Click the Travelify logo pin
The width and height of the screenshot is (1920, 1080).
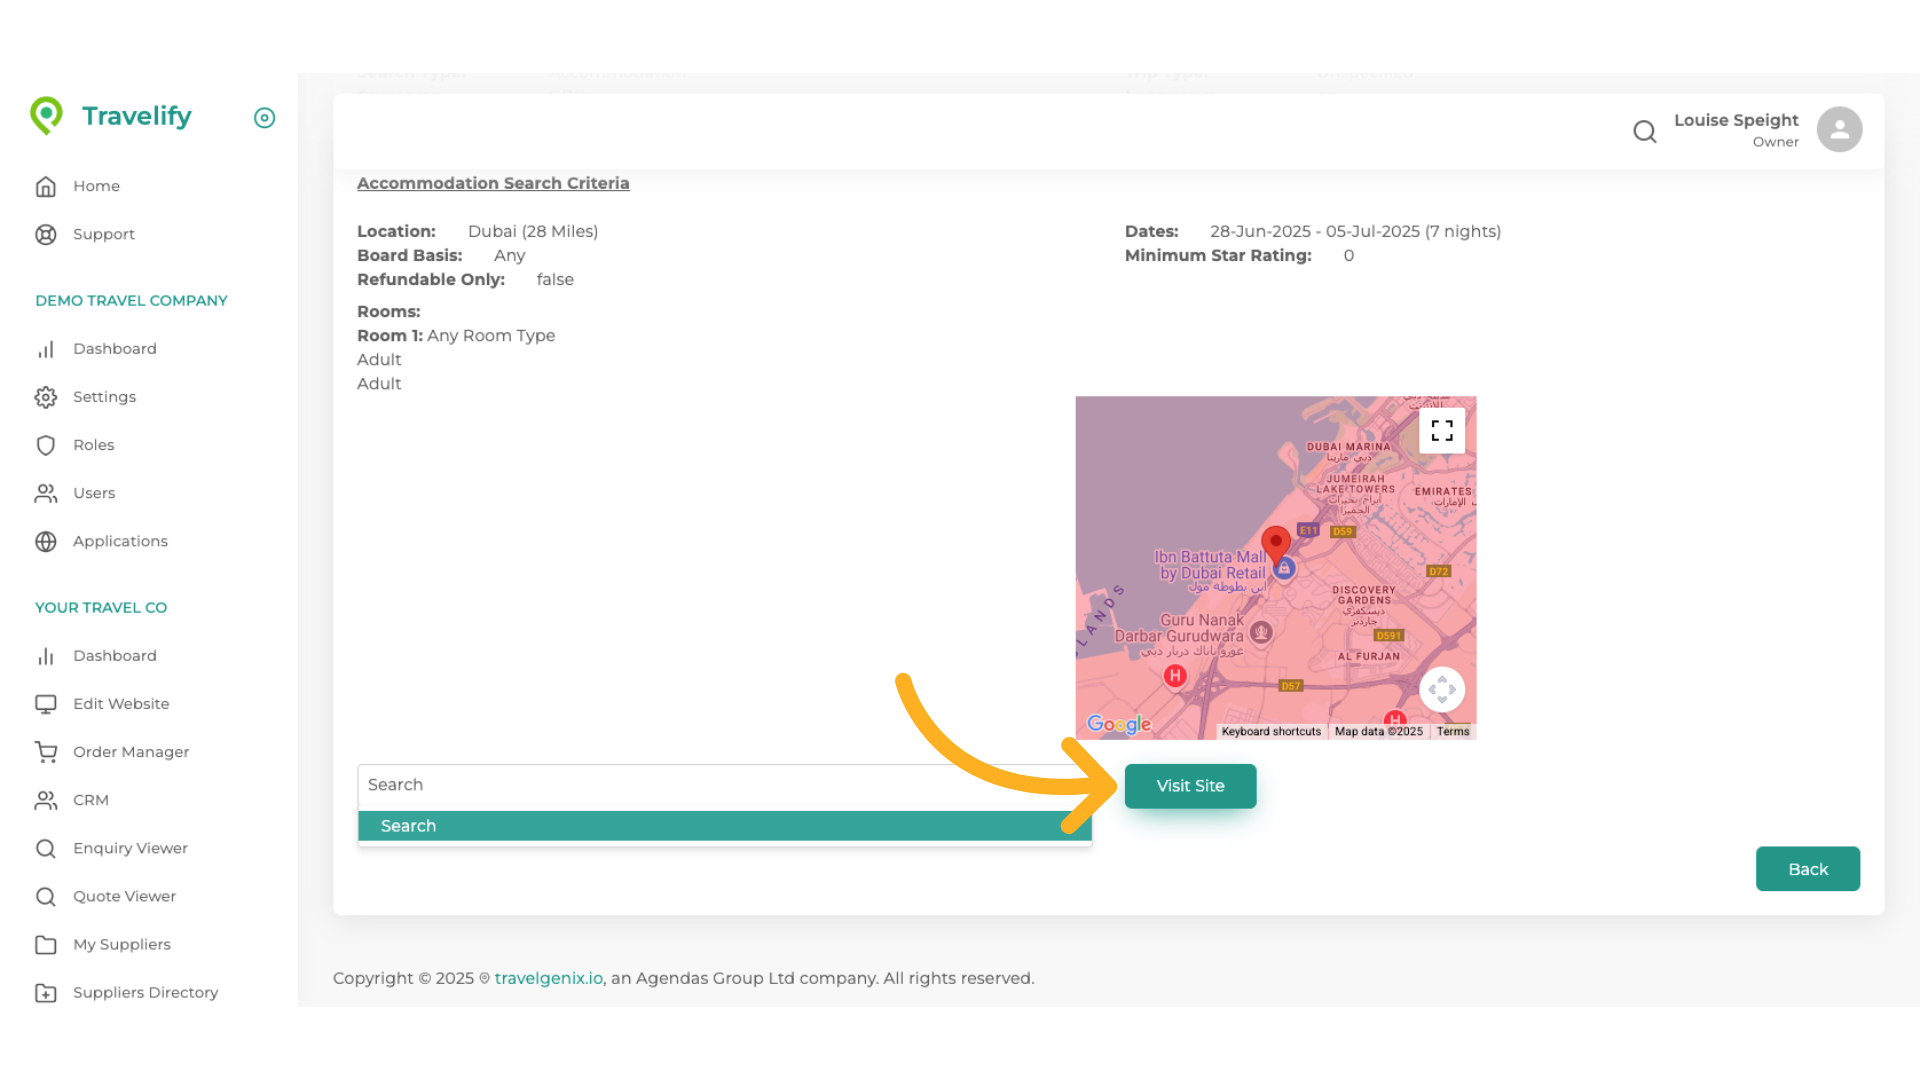[47, 115]
